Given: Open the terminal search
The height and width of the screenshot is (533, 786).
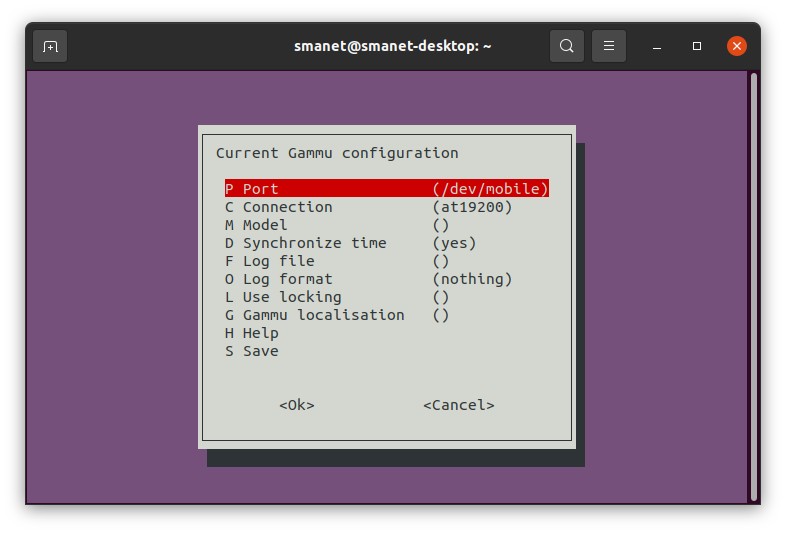Looking at the screenshot, I should [566, 46].
